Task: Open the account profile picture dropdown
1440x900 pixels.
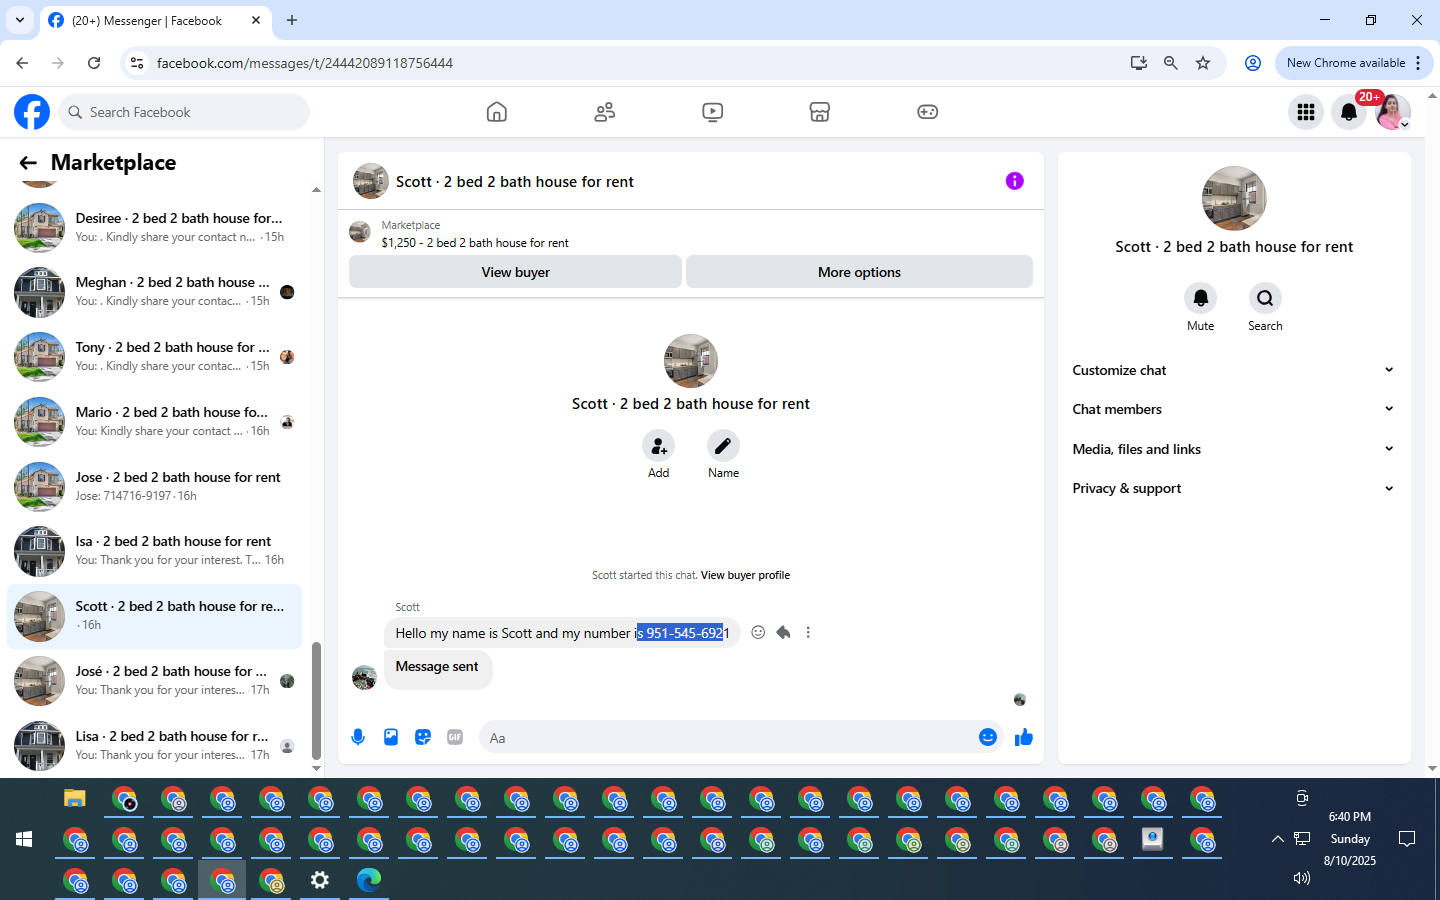Action: click(x=1393, y=112)
